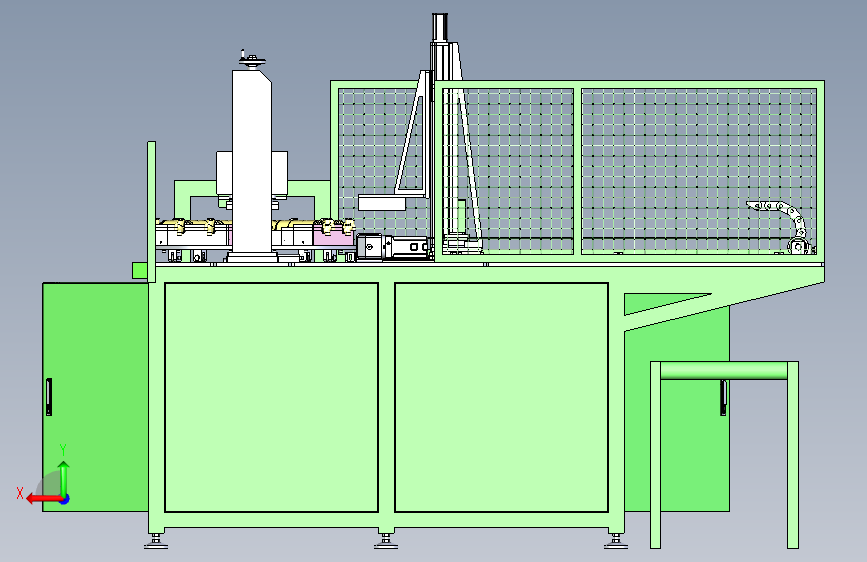
Task: Select the white rectangular plate under the triangular arm
Action: [382, 202]
